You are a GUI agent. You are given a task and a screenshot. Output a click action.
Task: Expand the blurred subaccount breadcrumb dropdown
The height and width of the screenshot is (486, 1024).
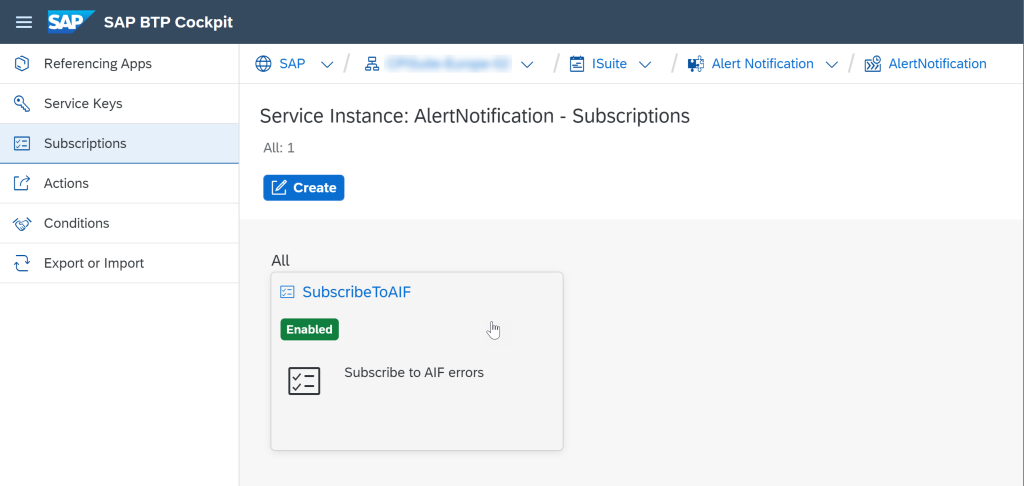(527, 64)
